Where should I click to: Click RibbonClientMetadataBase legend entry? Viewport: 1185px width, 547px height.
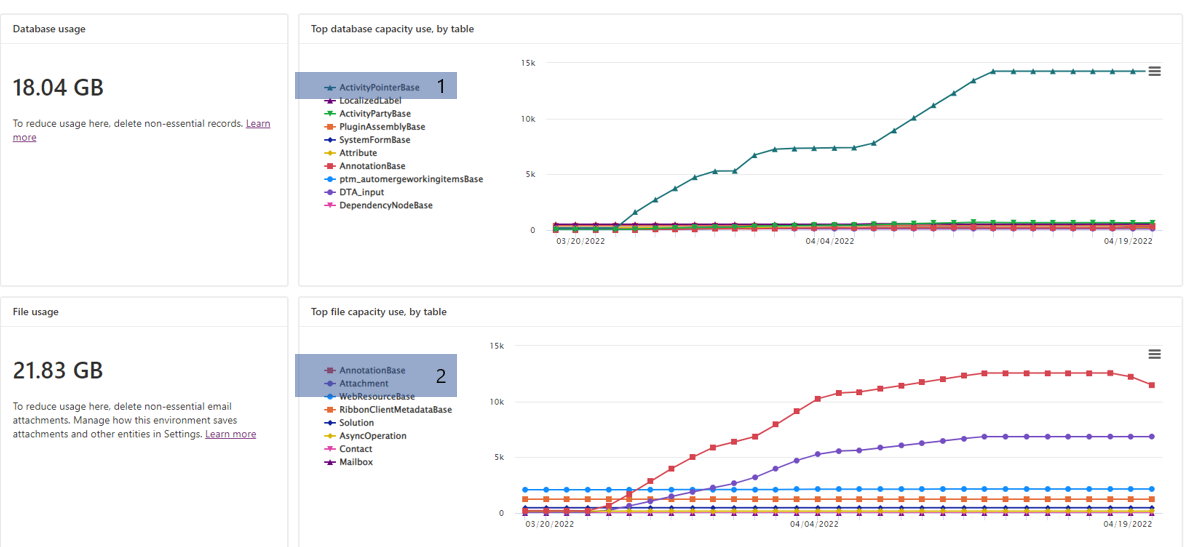tap(388, 409)
